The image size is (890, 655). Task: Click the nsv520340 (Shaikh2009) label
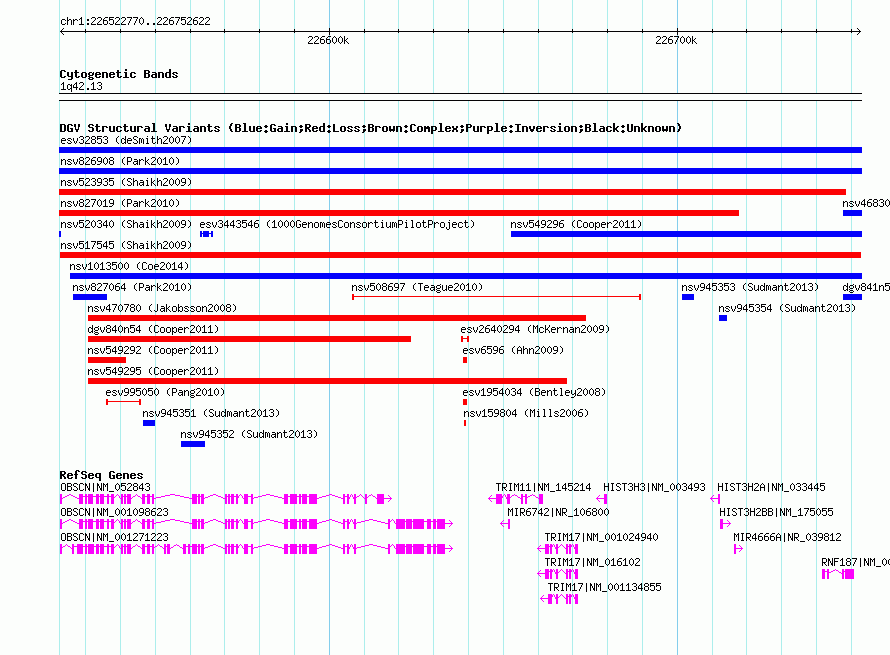pos(126,224)
